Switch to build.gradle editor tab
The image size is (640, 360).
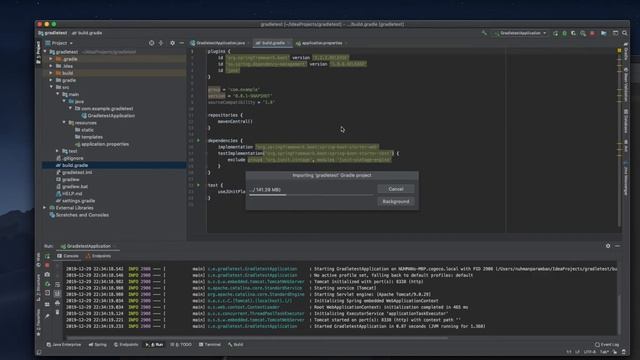[272, 43]
